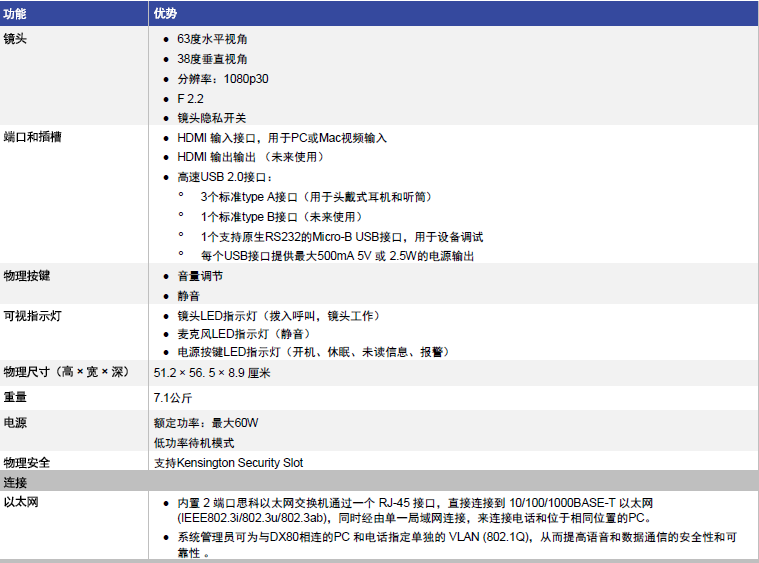Click the 功能 column header

pos(16,13)
